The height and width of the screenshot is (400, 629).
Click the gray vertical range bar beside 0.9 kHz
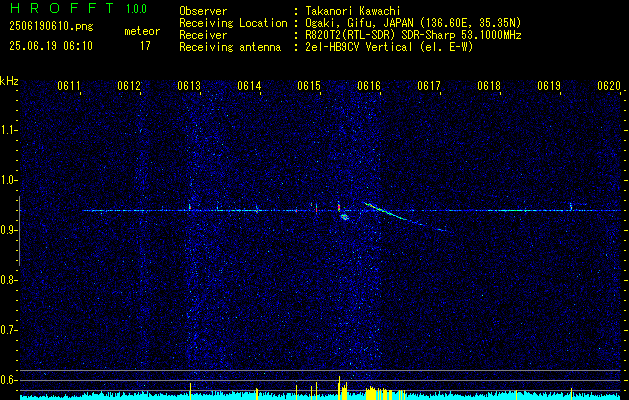[19, 231]
